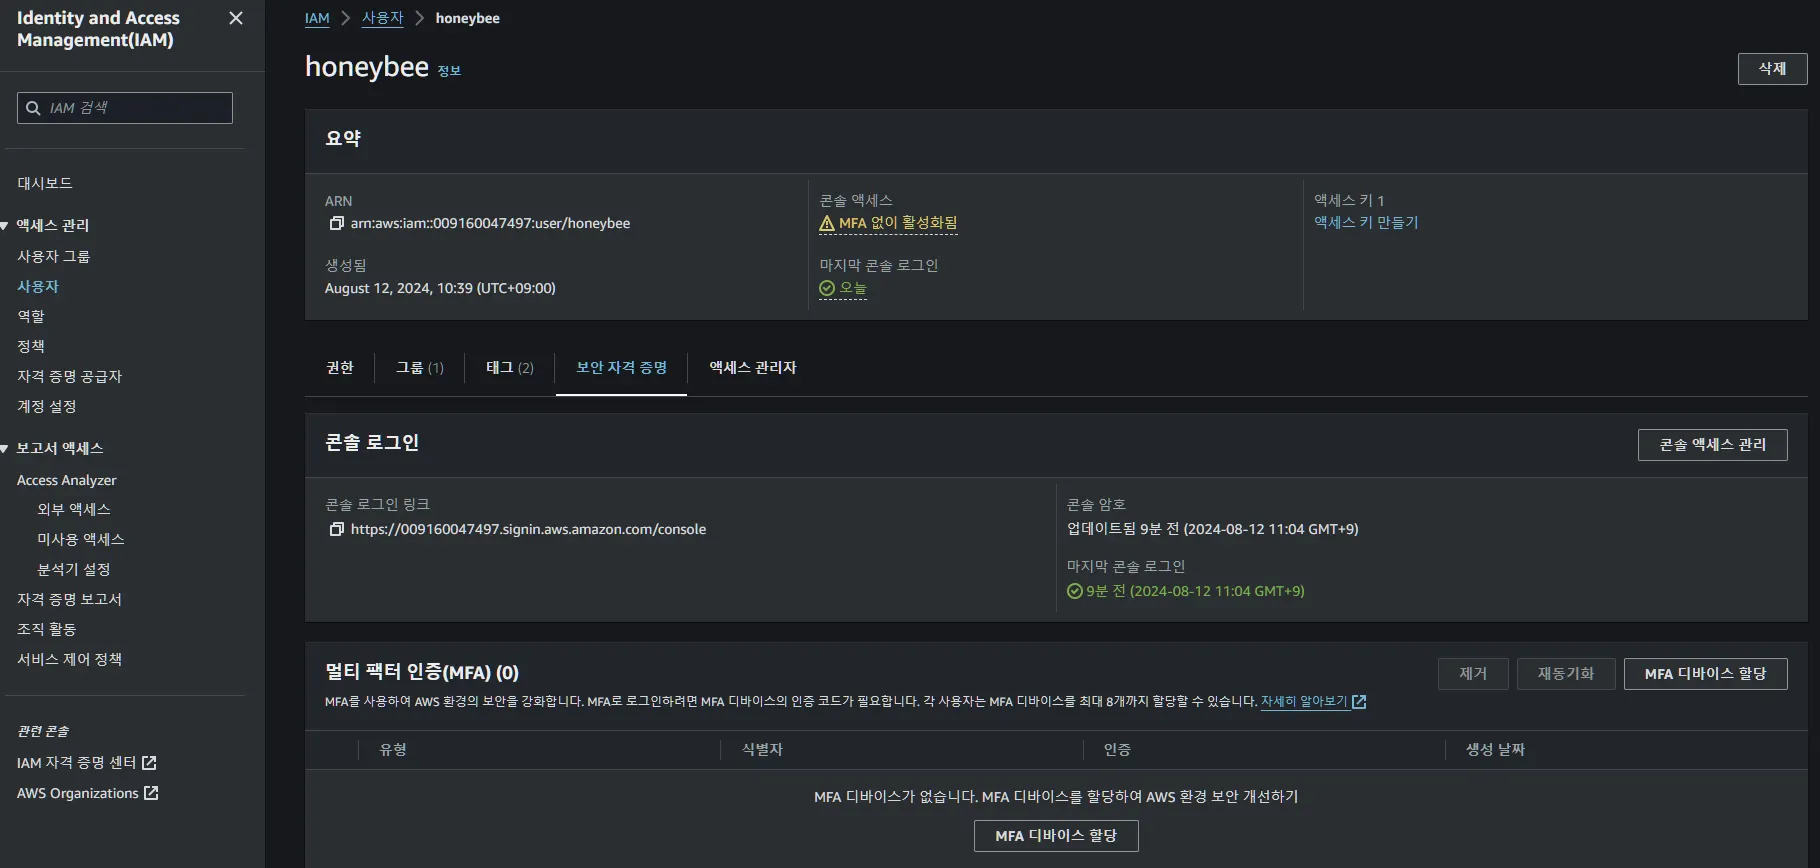Screen dimensions: 1820x868
Task: Click the 9분 전 last console login text
Action: click(1196, 591)
